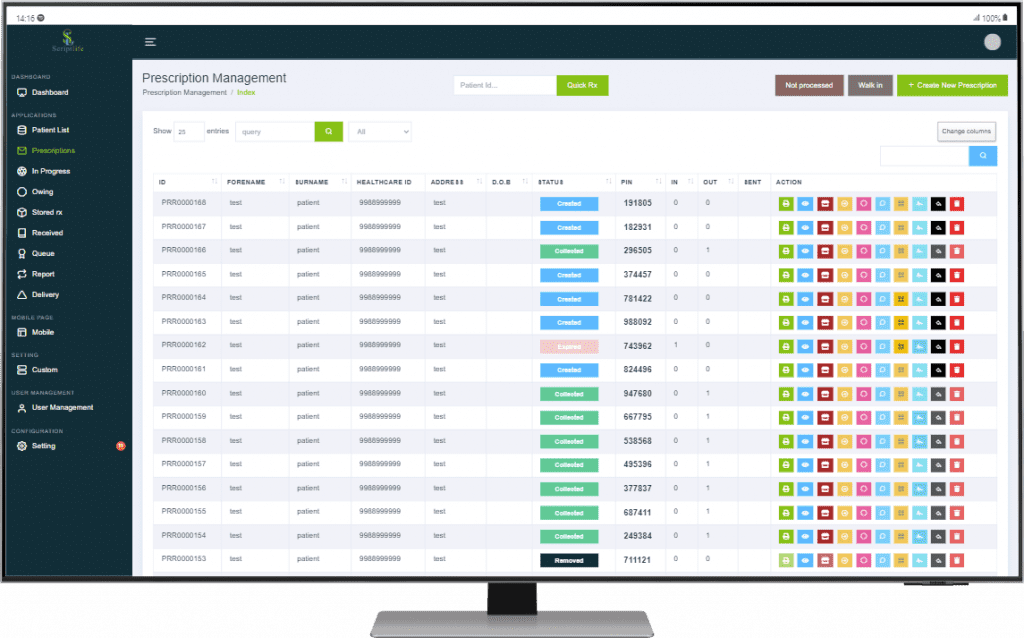Open the 'All' filter dropdown
Screen dimensions: 1024x638
tap(379, 132)
